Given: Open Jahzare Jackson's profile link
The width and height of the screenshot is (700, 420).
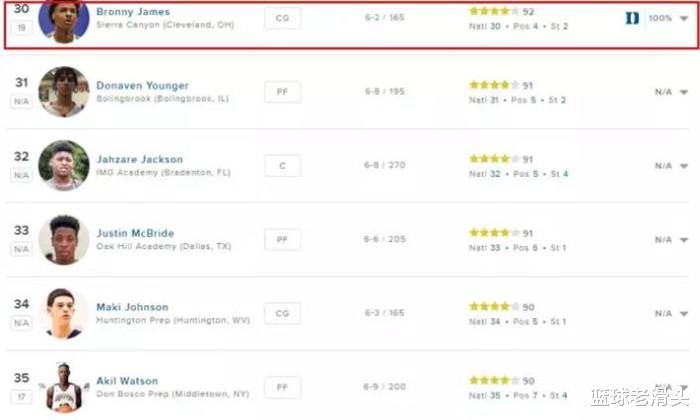Looking at the screenshot, I should click(x=139, y=159).
